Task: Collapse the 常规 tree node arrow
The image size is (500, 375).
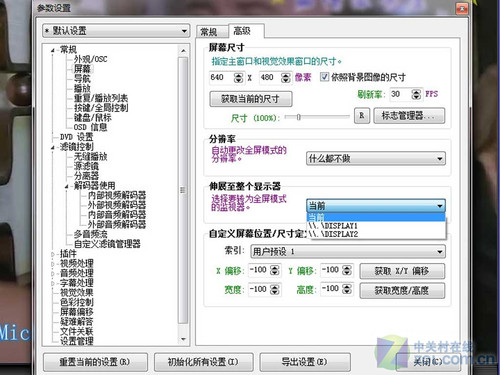Action: tap(53, 50)
